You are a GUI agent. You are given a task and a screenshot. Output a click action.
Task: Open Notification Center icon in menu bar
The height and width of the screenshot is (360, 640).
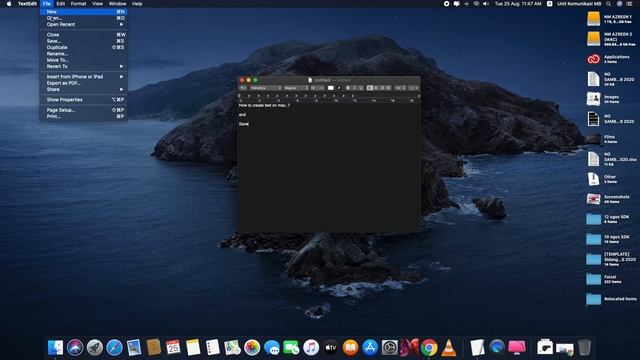629,4
